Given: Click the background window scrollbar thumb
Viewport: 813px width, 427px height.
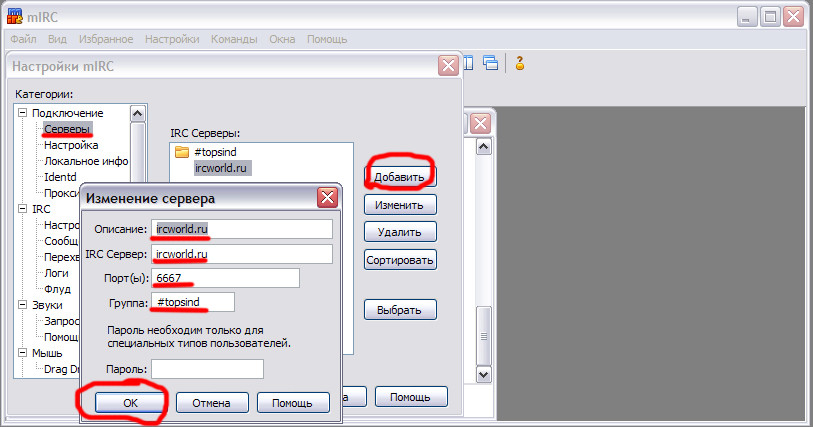Looking at the screenshot, I should (x=483, y=336).
